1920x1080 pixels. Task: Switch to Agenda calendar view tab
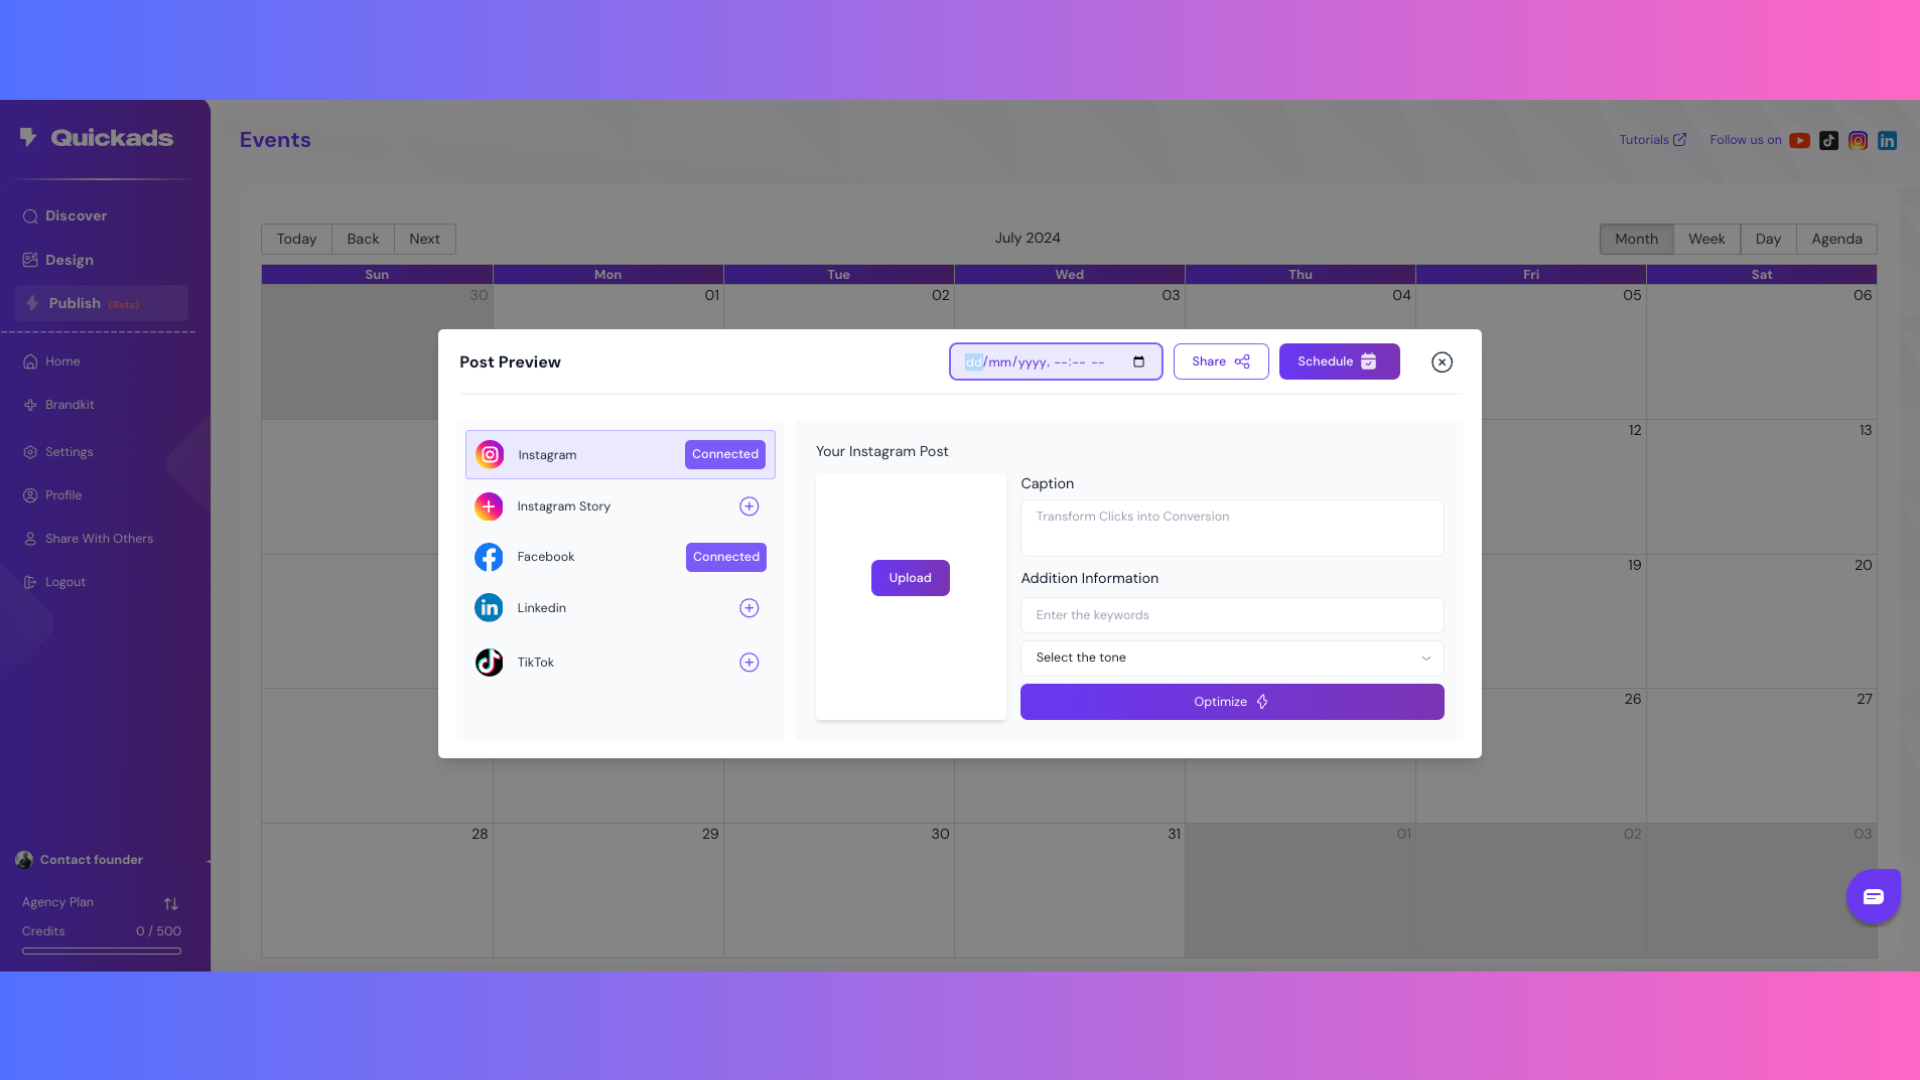click(x=1837, y=239)
